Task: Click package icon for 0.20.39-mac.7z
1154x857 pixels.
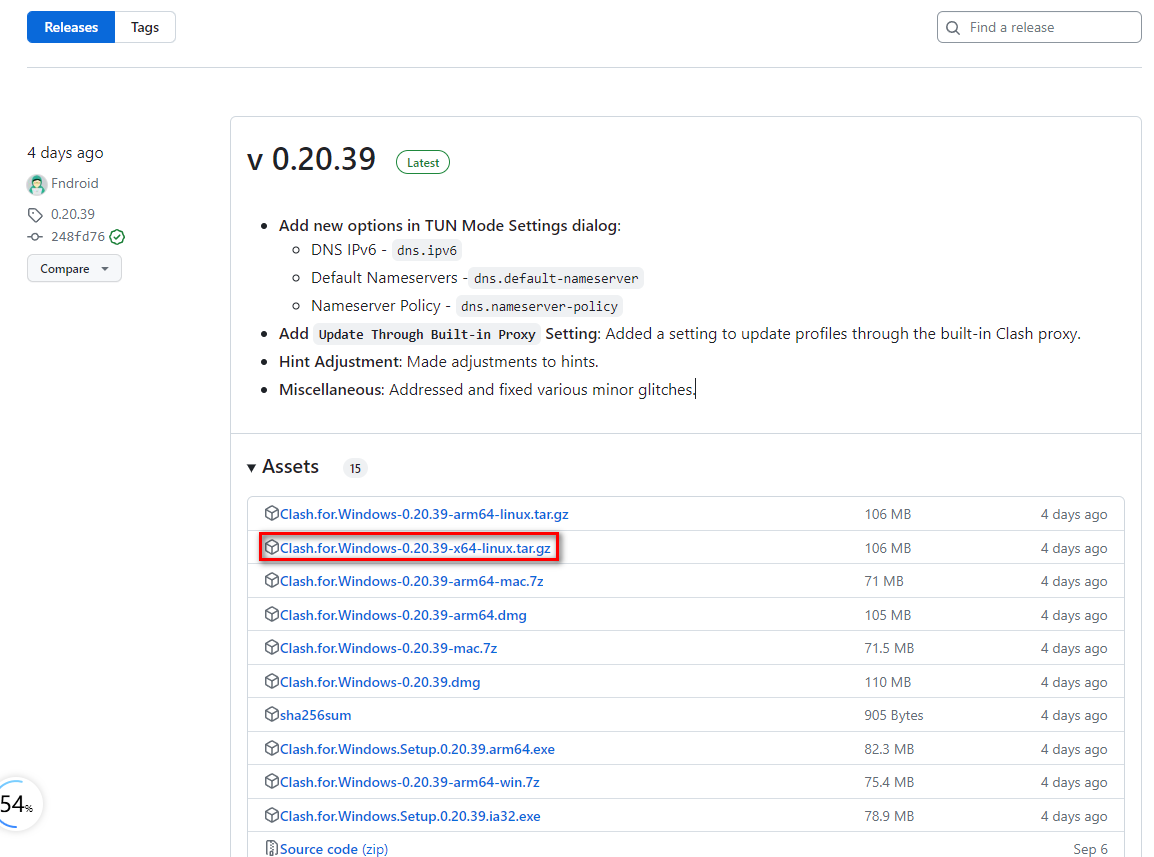Action: (x=272, y=647)
